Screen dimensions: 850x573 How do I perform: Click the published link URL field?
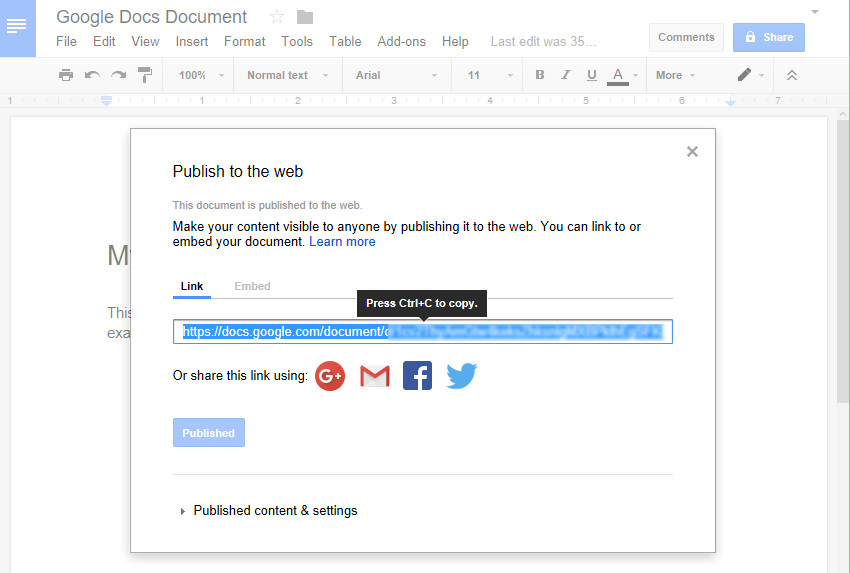pos(423,332)
